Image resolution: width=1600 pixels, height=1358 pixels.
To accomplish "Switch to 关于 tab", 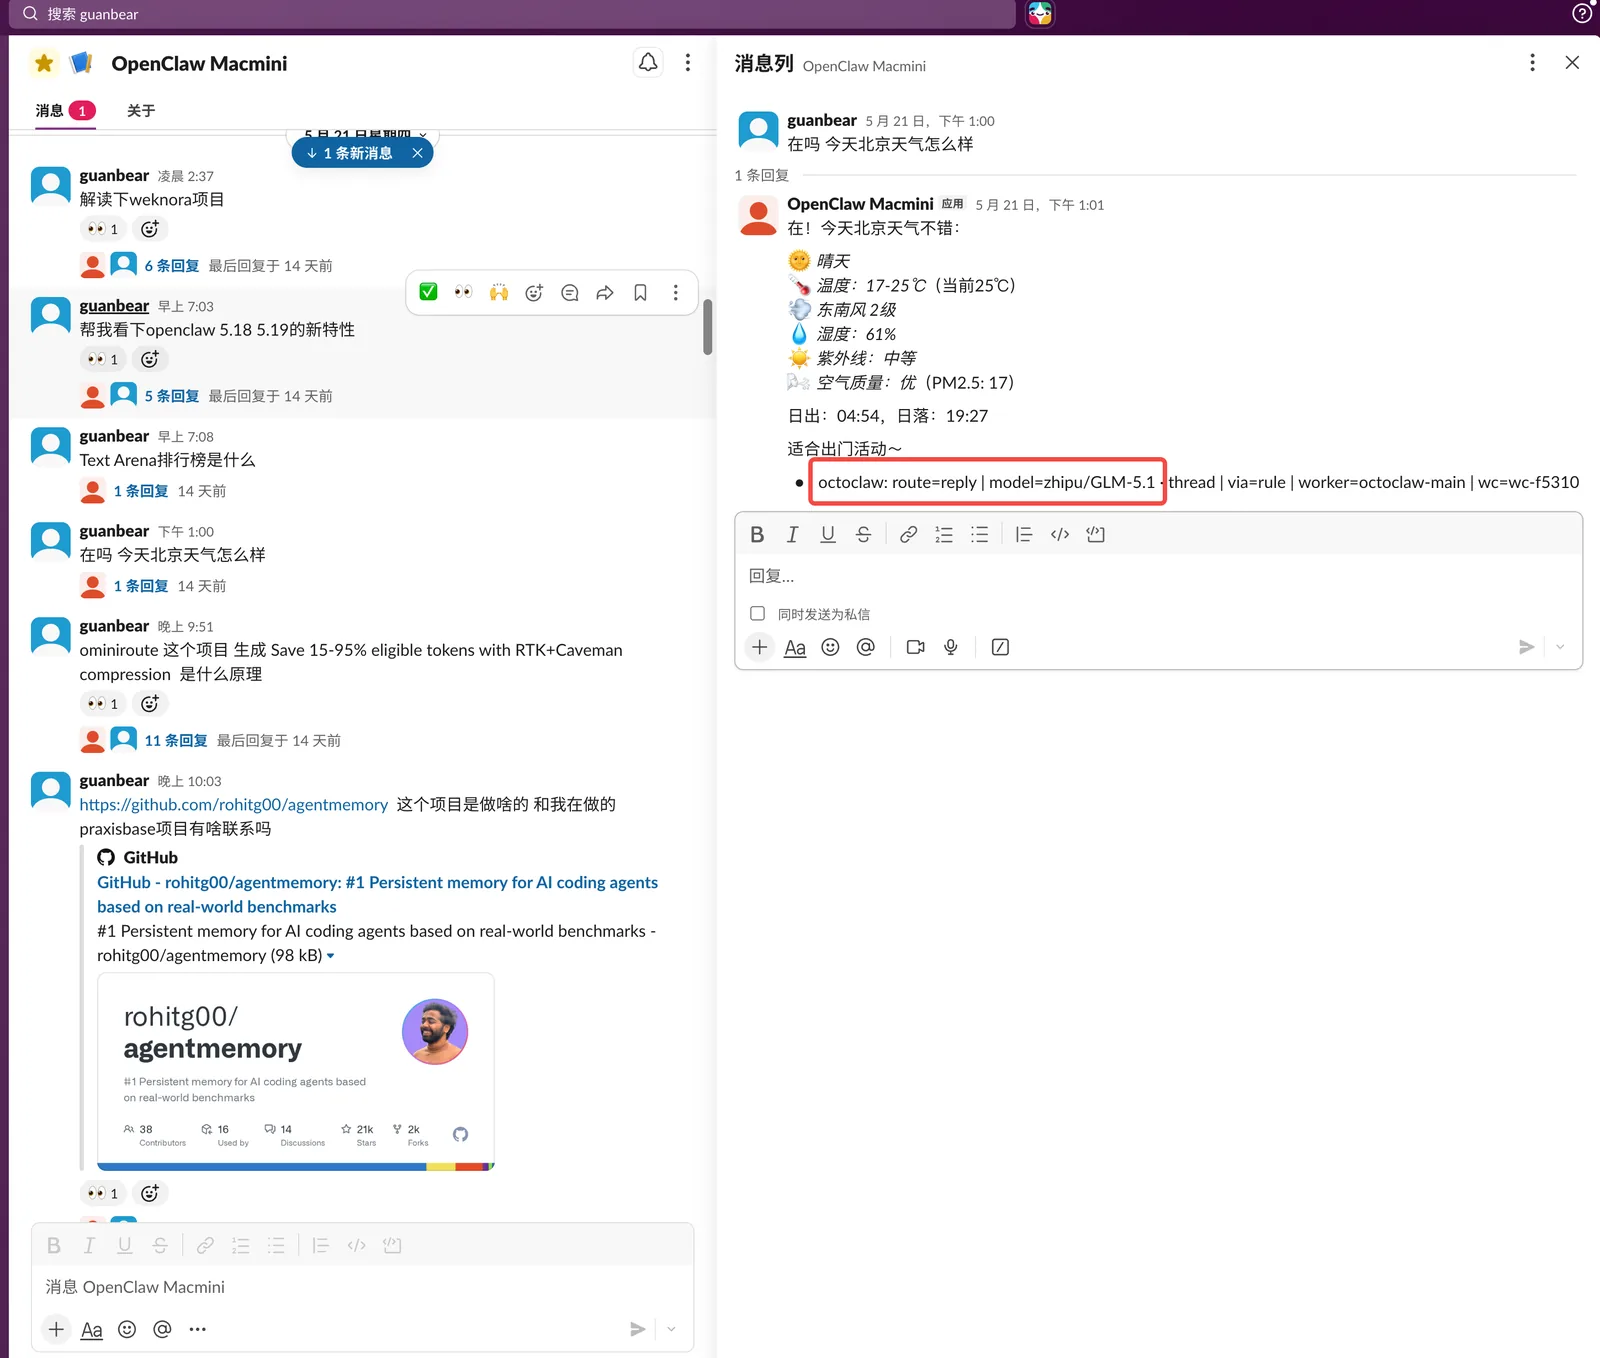I will pos(141,110).
